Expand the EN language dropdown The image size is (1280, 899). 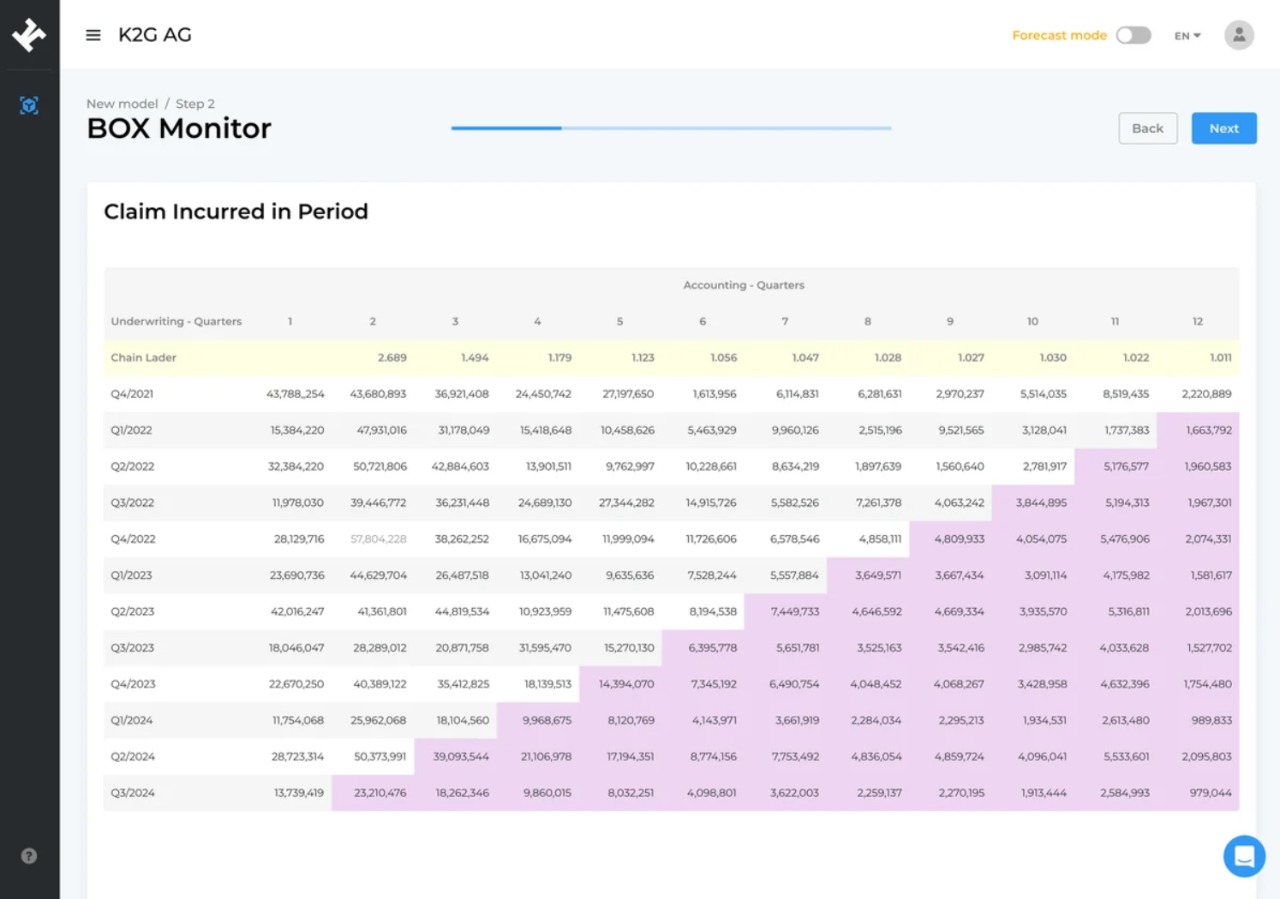(x=1187, y=36)
